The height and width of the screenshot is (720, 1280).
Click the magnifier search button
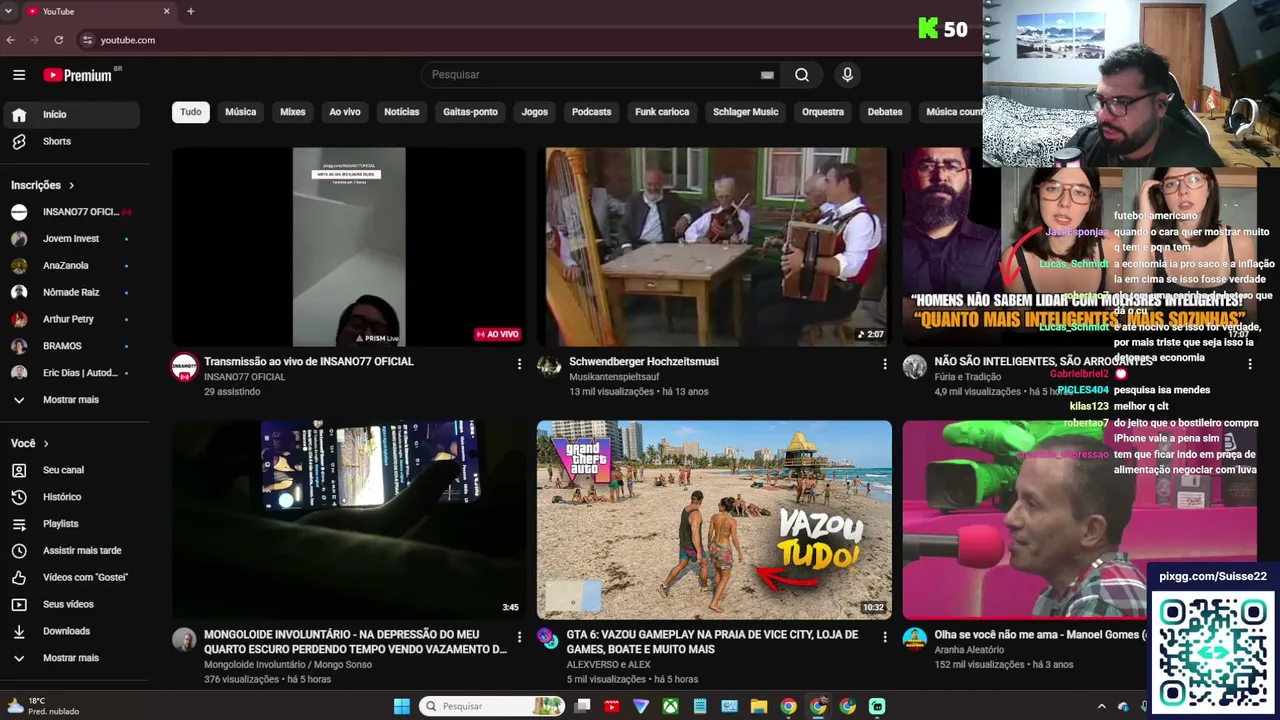click(802, 75)
